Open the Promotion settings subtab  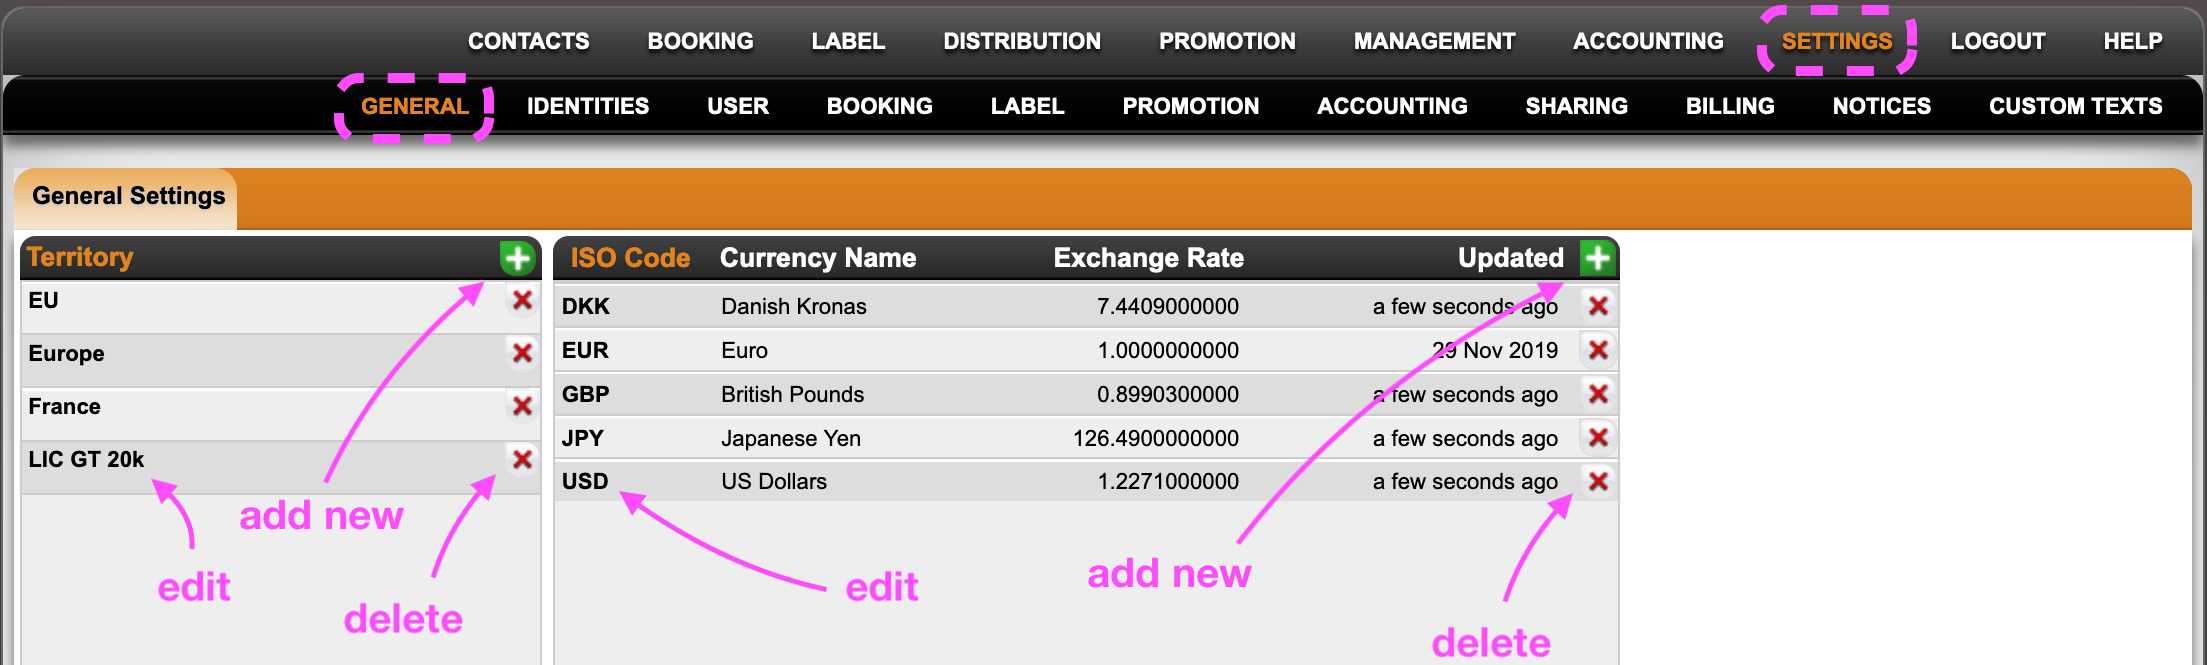tap(1191, 106)
